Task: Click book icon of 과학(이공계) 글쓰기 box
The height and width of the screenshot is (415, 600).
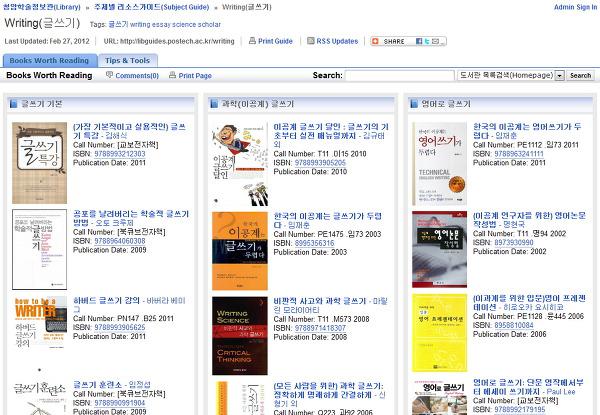Action: 214,104
